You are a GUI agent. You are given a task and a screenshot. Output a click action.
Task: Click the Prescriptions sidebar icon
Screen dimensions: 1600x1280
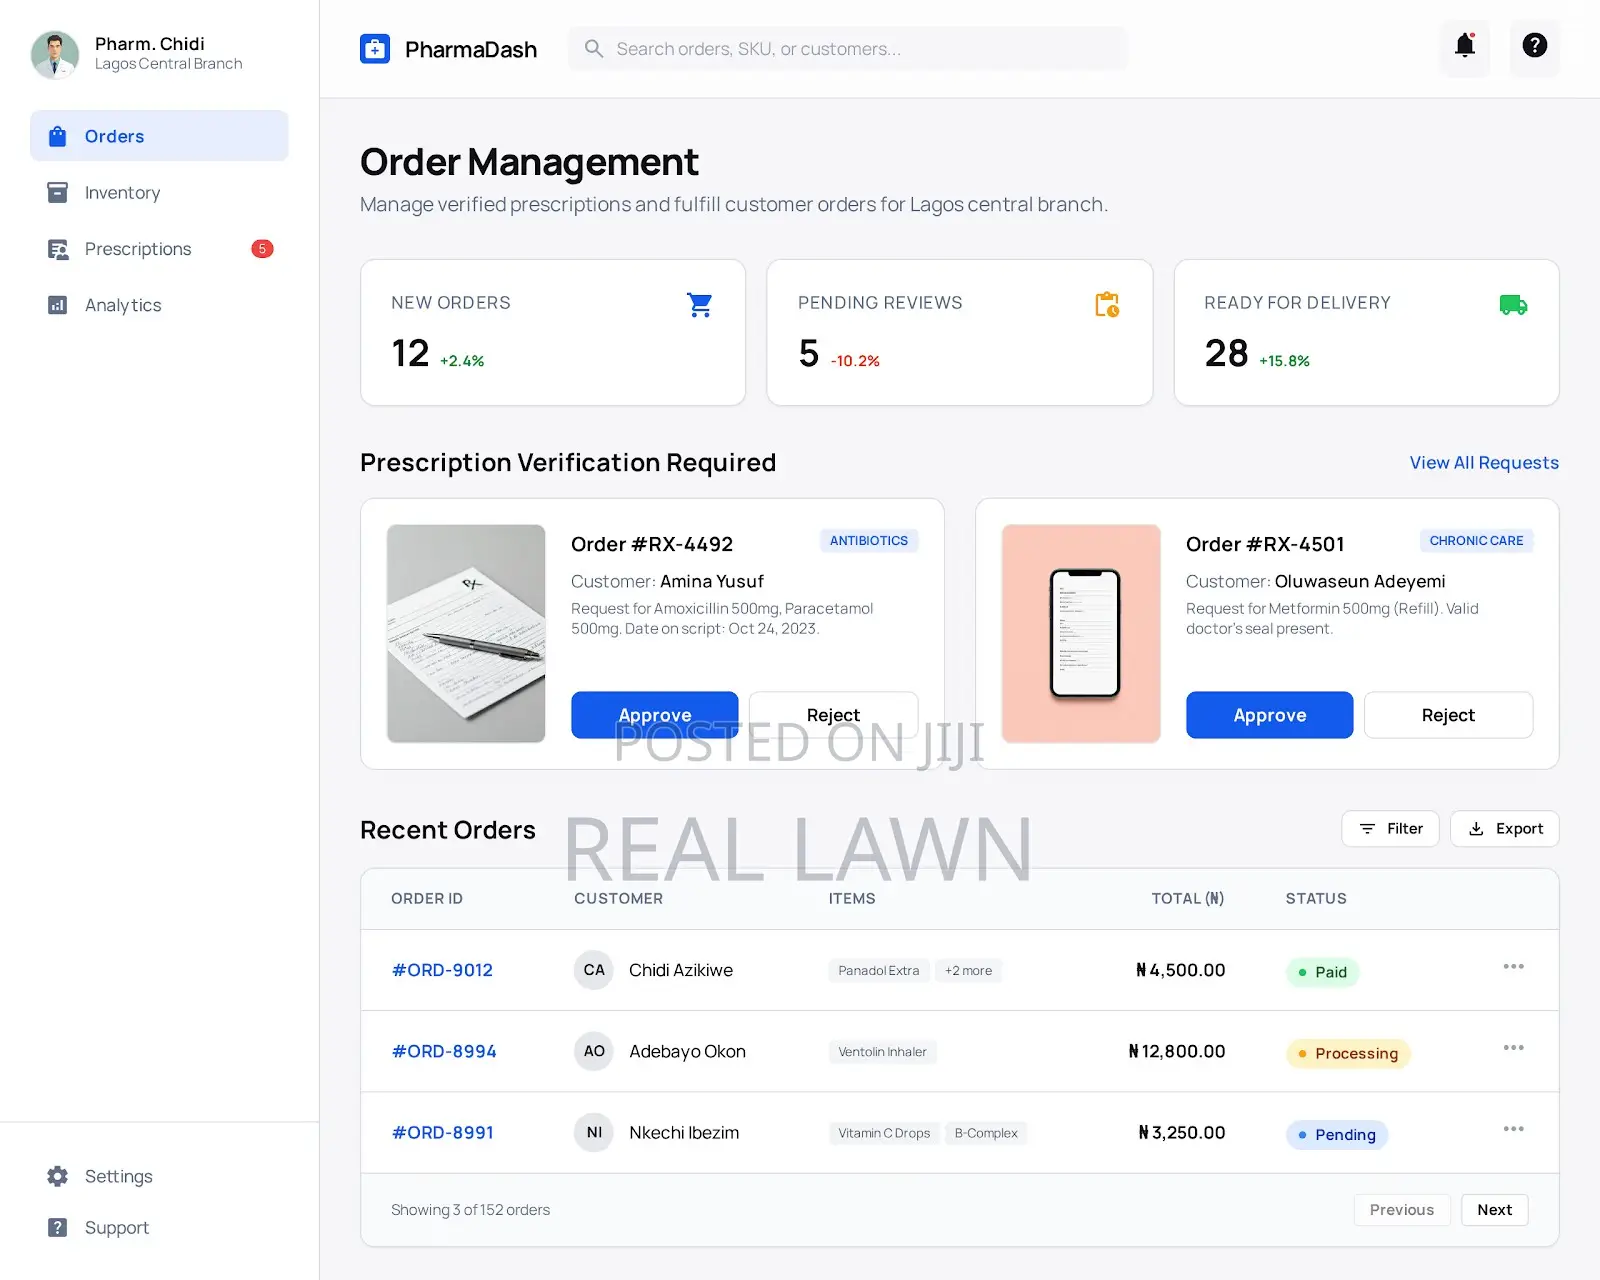[x=58, y=249]
